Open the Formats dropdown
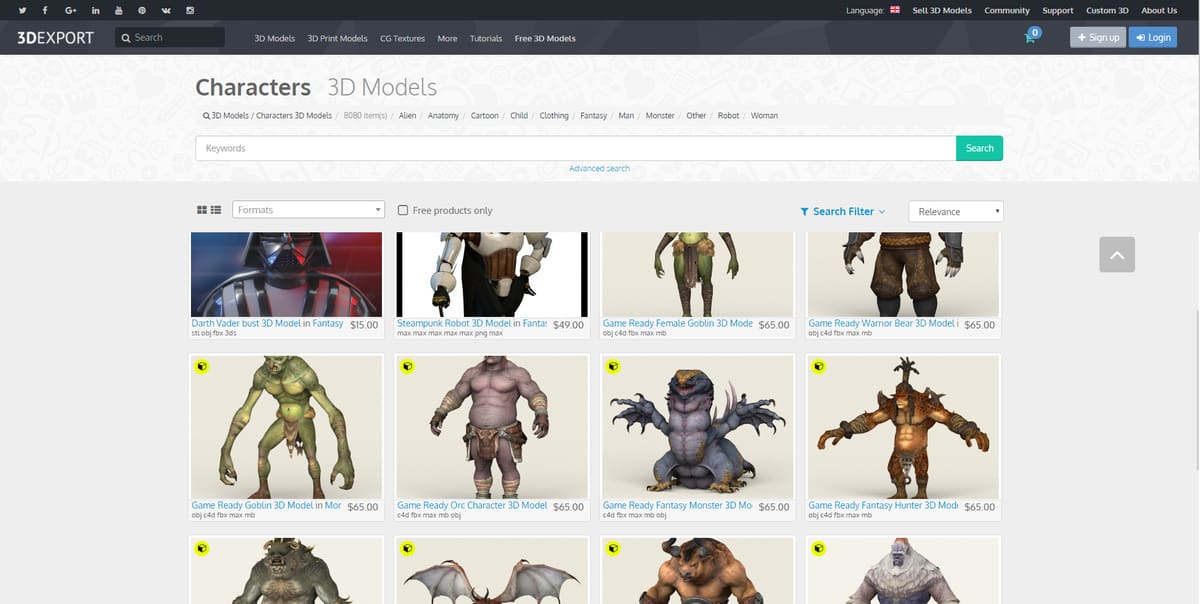This screenshot has width=1200, height=604. click(308, 210)
